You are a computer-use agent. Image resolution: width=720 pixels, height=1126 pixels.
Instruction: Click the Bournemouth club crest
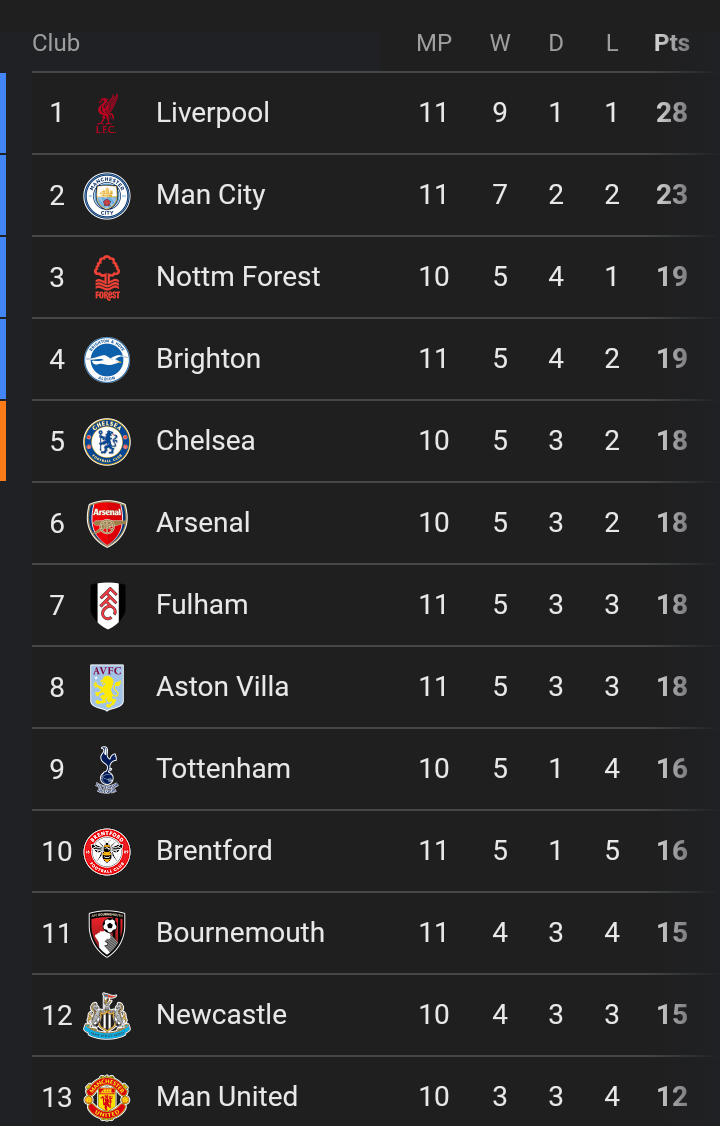tap(106, 933)
